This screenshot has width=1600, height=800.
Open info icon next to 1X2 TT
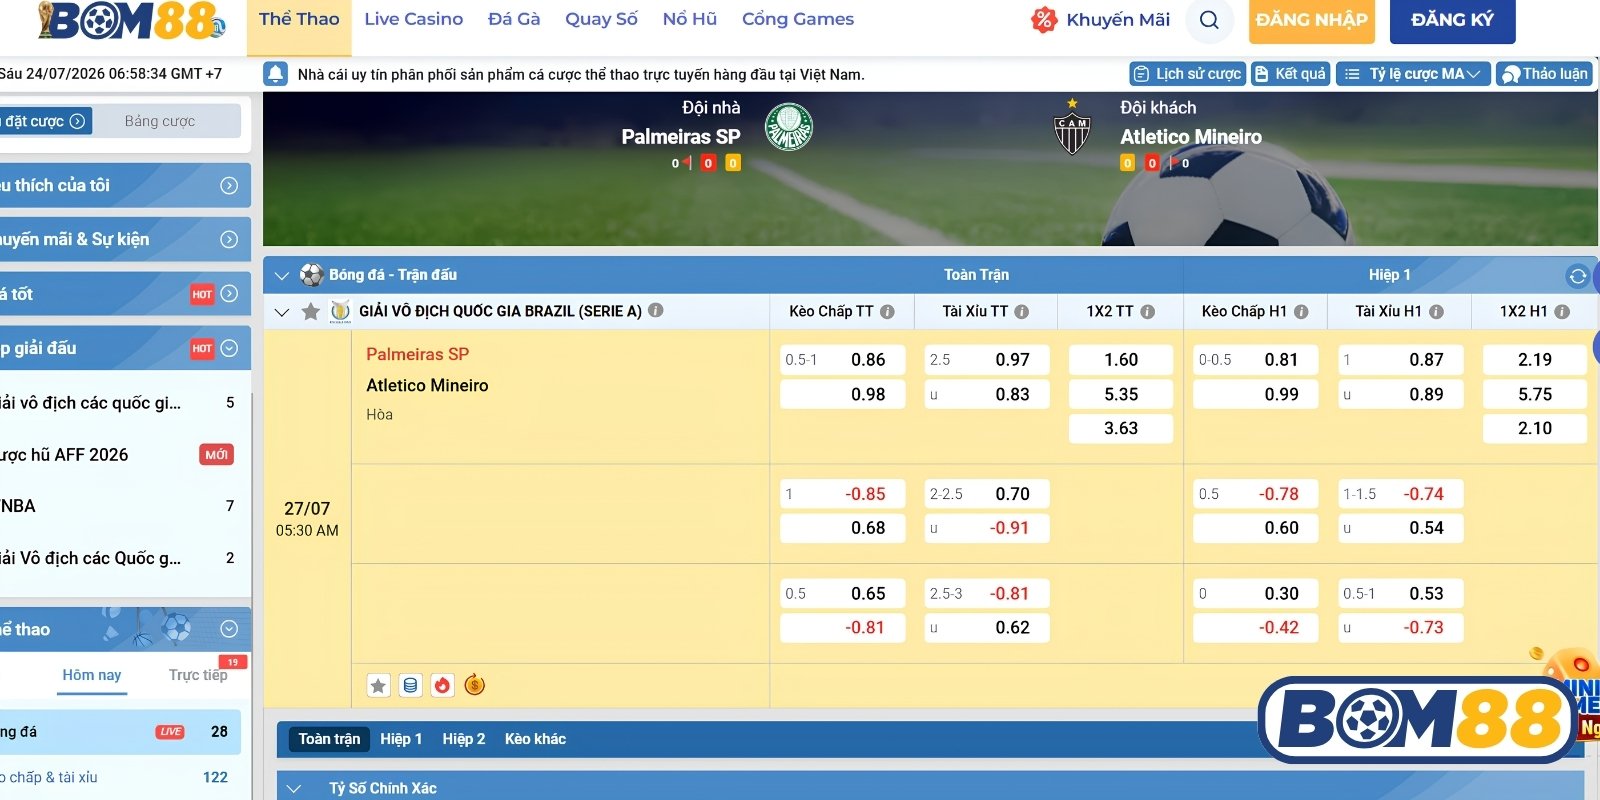pos(1147,312)
